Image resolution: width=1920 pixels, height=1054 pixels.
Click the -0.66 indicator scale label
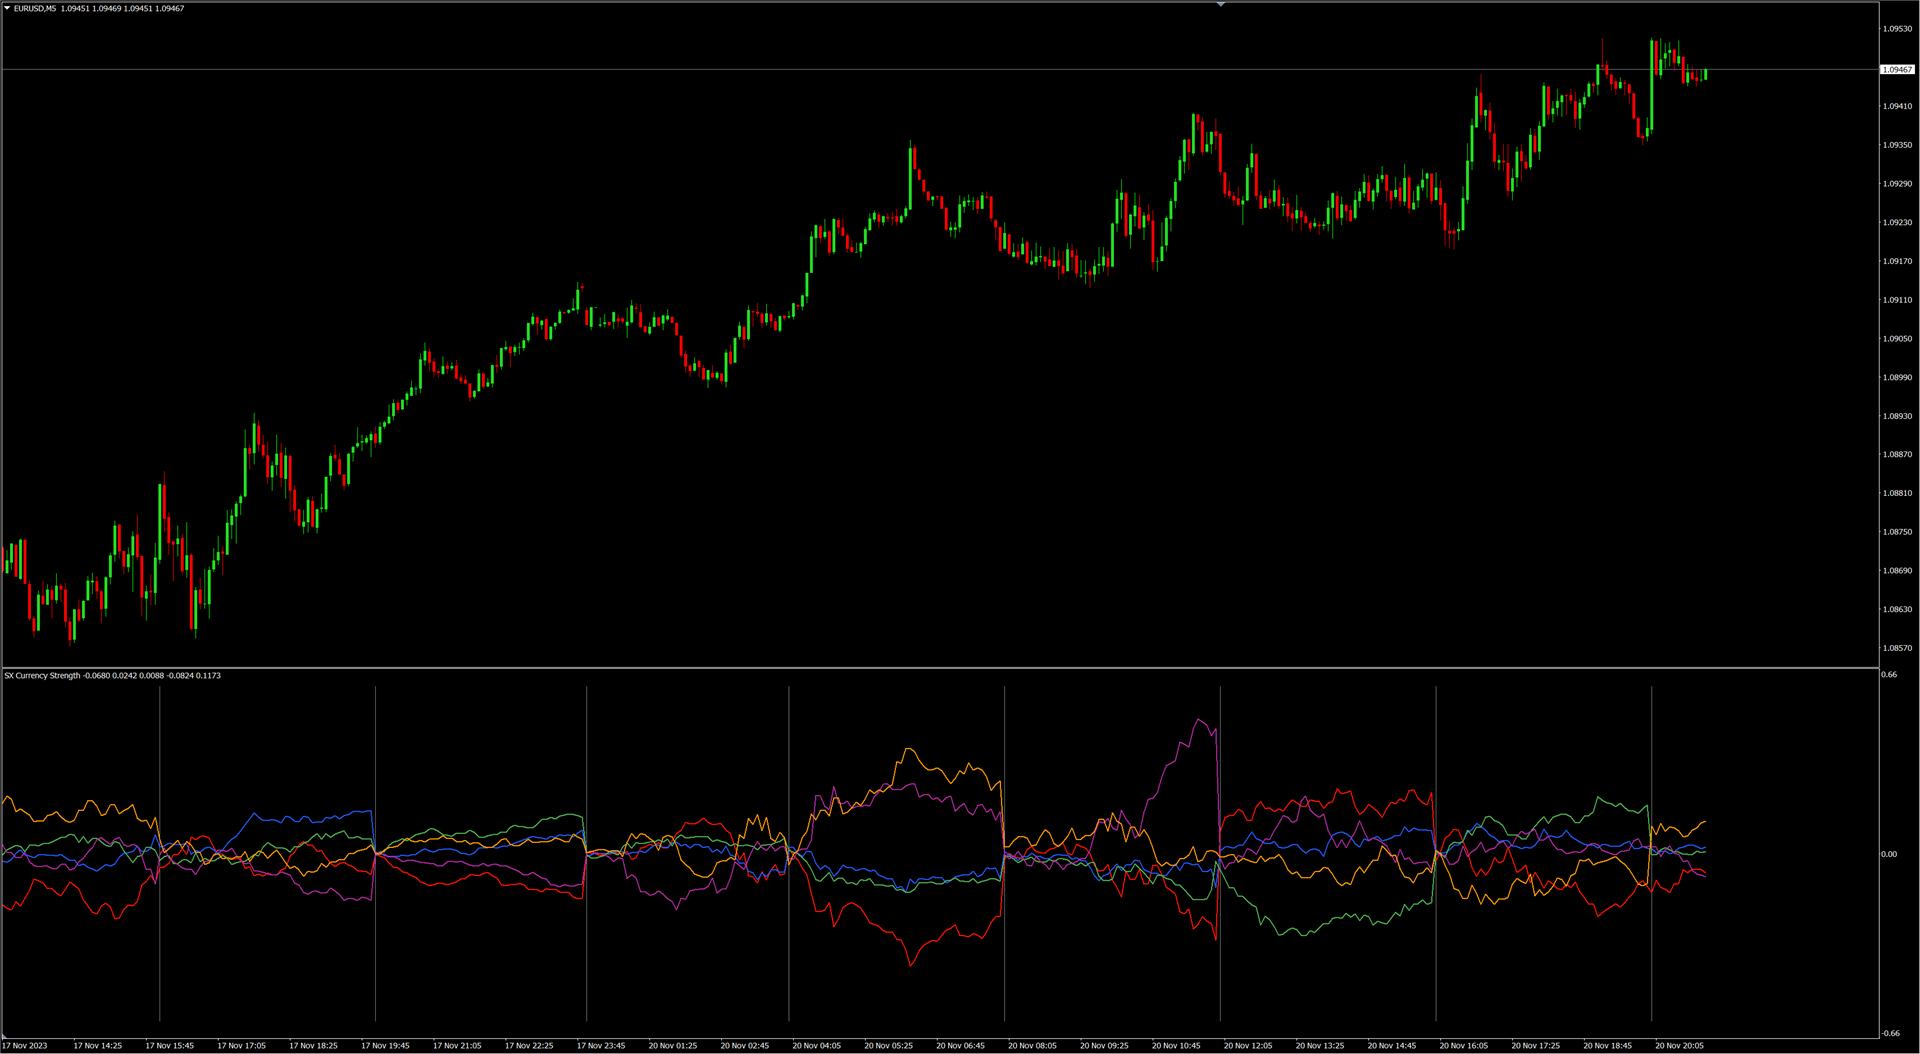tap(1890, 1033)
